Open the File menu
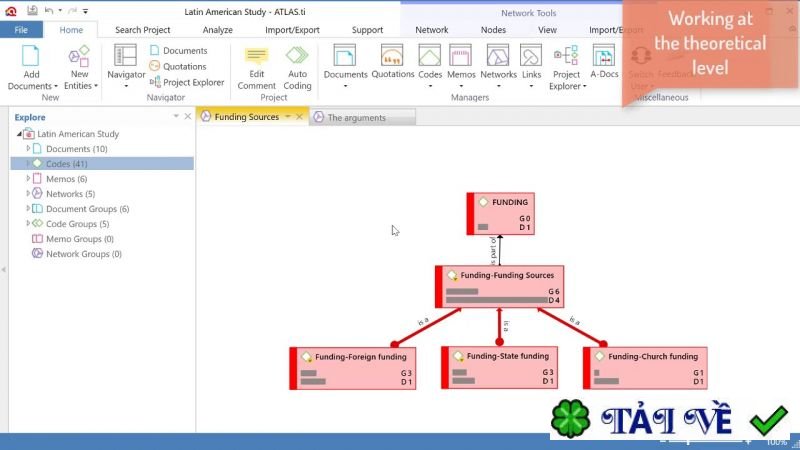This screenshot has height=450, width=800. tap(21, 30)
